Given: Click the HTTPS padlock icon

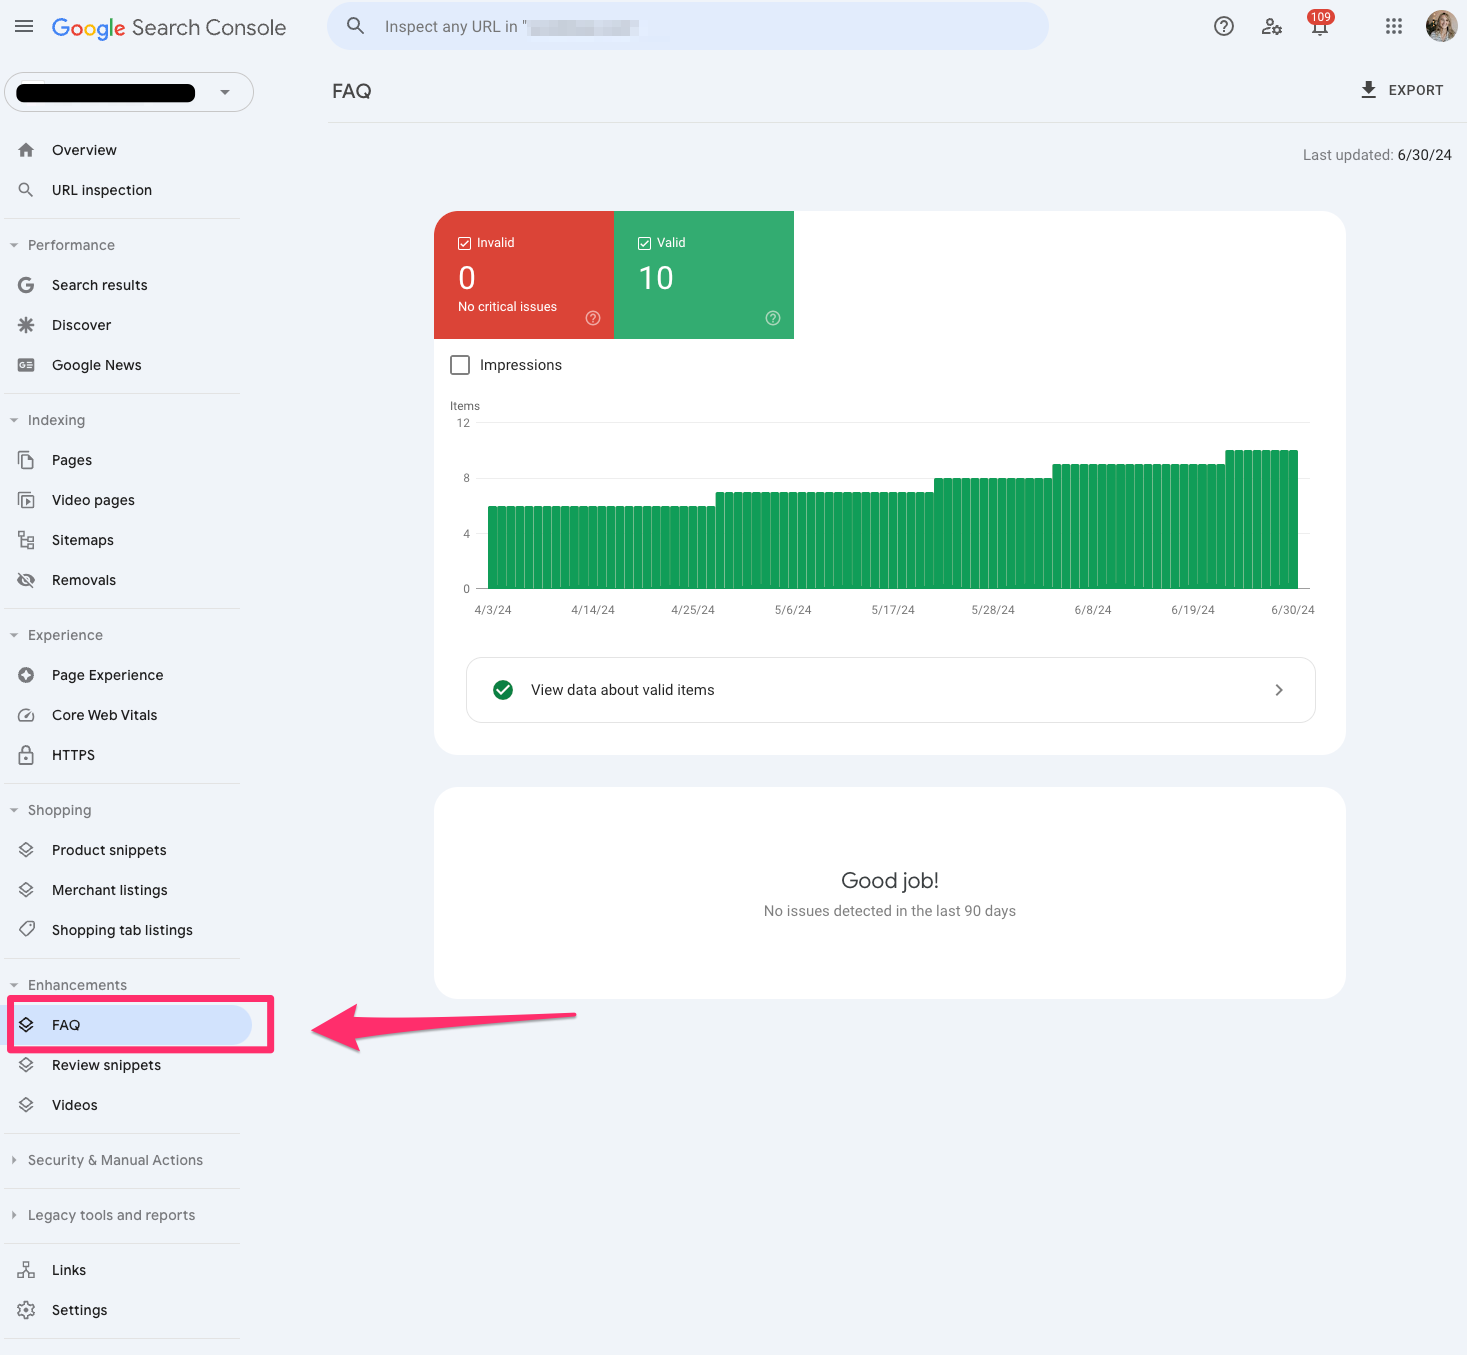Looking at the screenshot, I should click(26, 755).
